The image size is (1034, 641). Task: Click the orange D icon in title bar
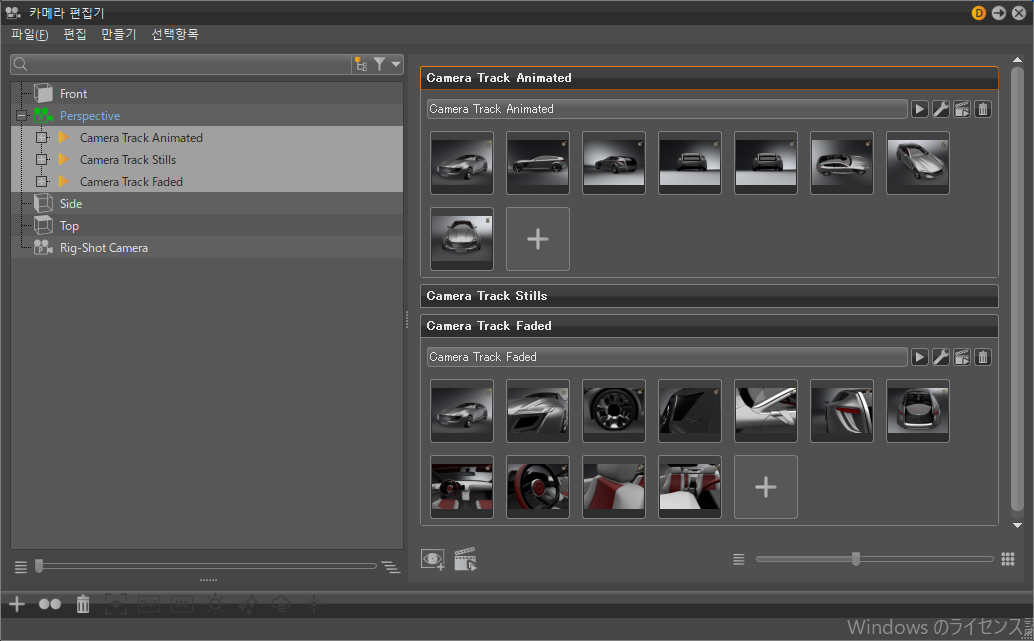pyautogui.click(x=979, y=13)
